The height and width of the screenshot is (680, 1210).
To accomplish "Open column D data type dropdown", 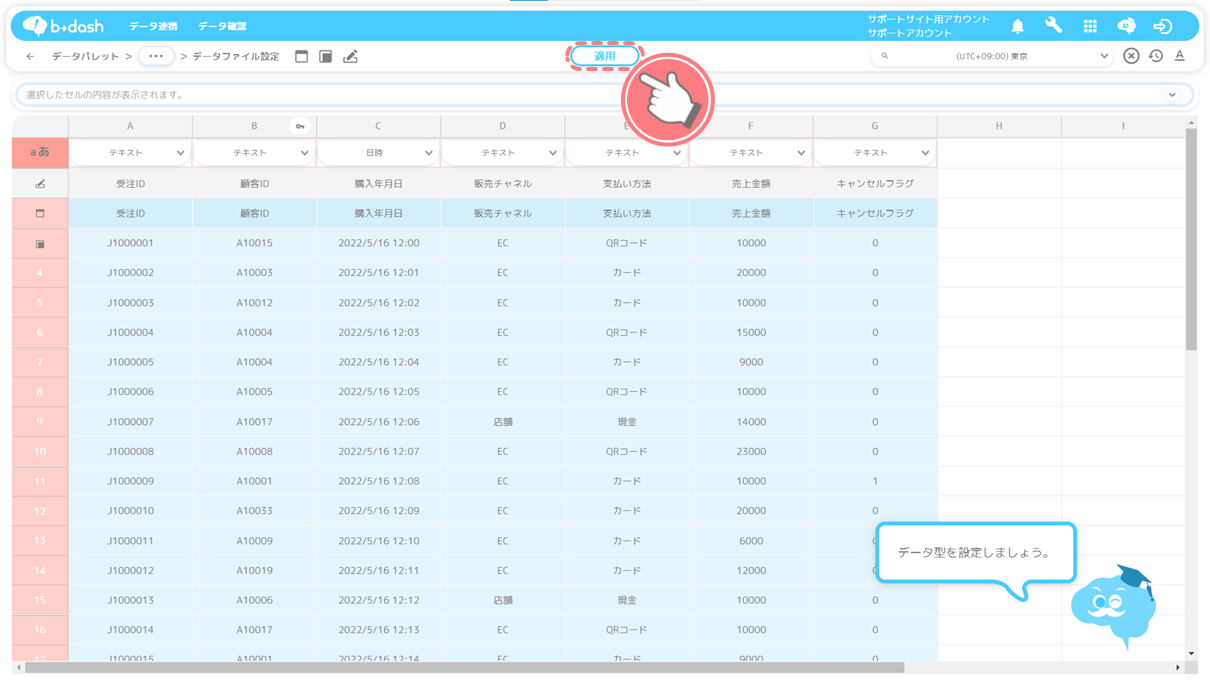I will [x=502, y=153].
